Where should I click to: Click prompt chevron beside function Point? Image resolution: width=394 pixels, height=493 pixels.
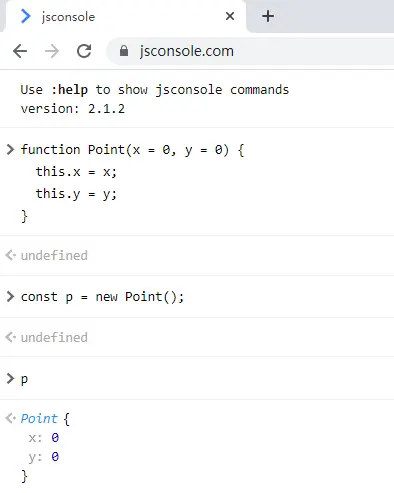(10, 149)
